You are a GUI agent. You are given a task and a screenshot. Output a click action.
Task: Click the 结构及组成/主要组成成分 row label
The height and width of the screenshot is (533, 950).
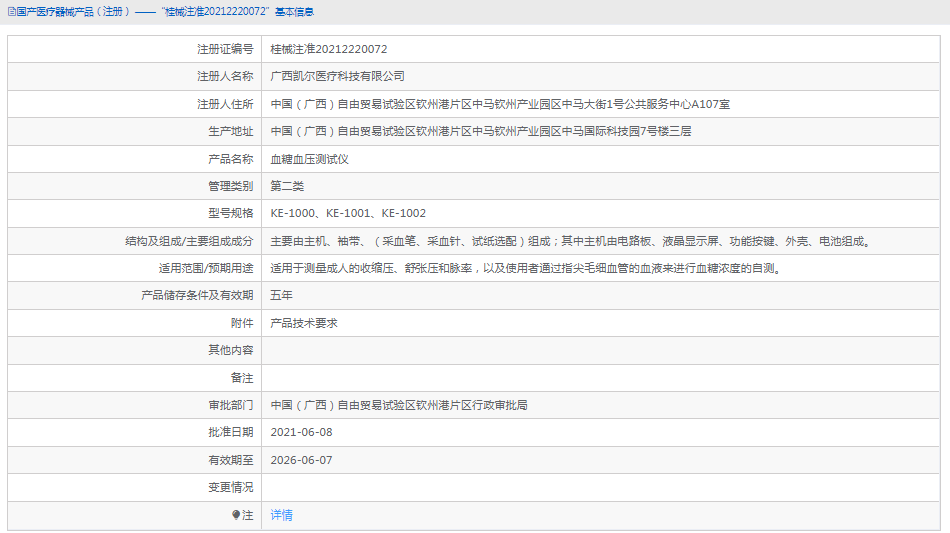tap(189, 241)
